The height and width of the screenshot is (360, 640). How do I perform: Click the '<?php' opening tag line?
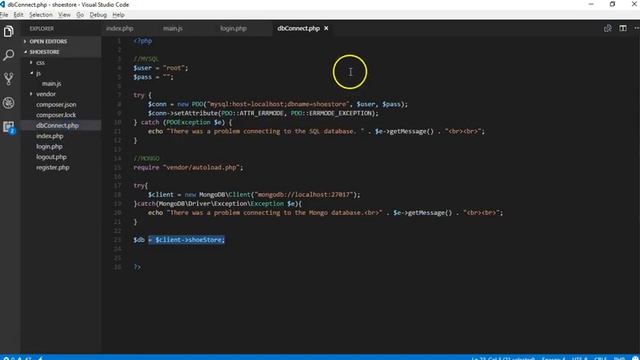point(143,41)
